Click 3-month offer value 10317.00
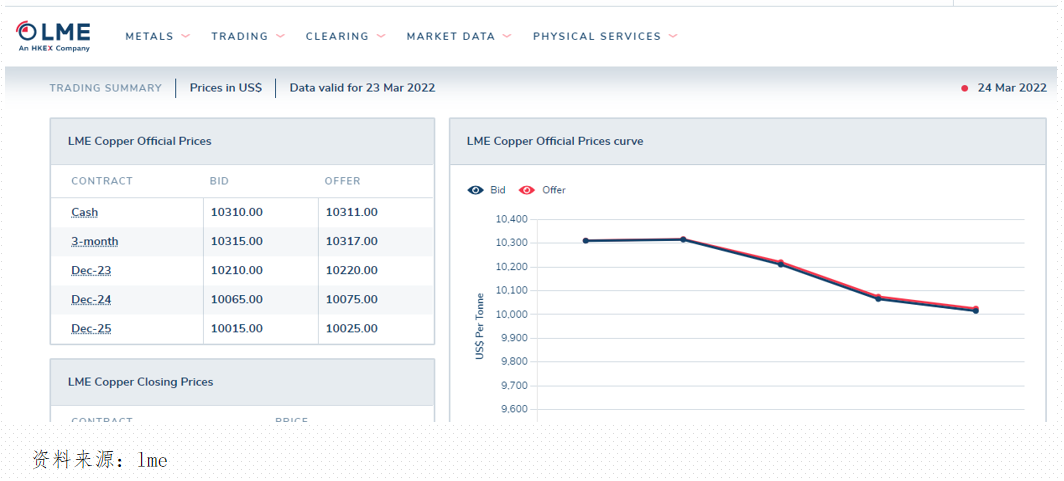The image size is (1064, 481). click(x=352, y=242)
